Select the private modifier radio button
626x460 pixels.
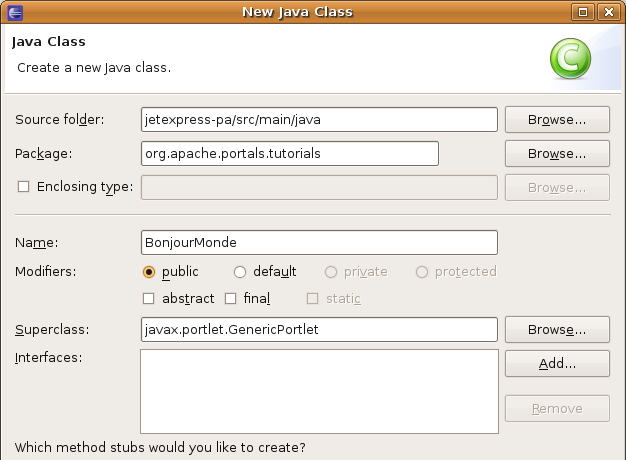click(x=332, y=272)
